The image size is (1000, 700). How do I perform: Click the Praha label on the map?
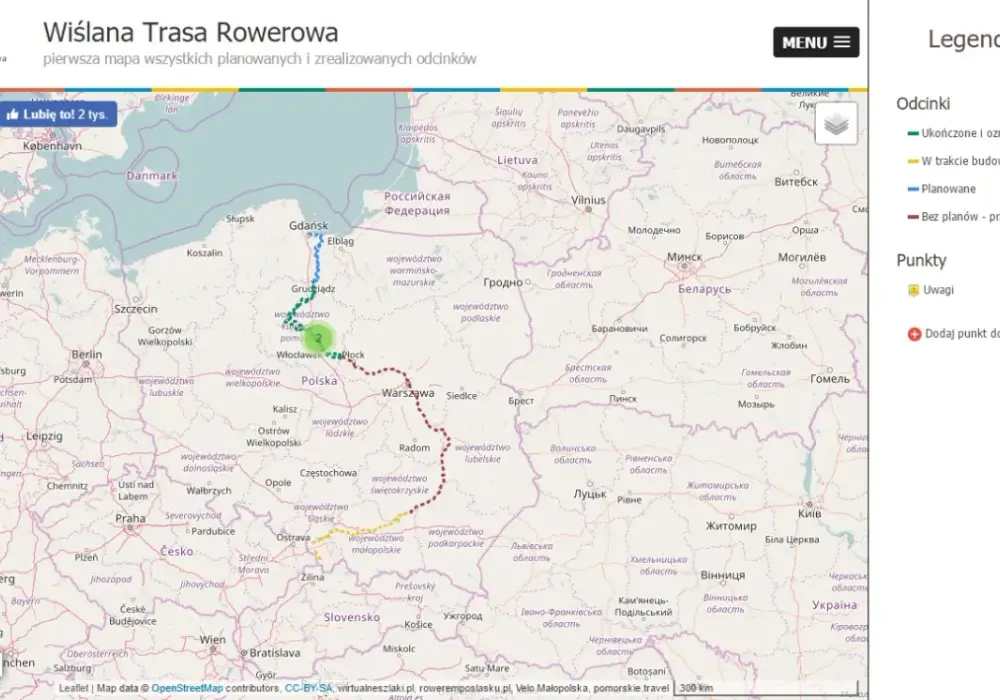point(130,518)
